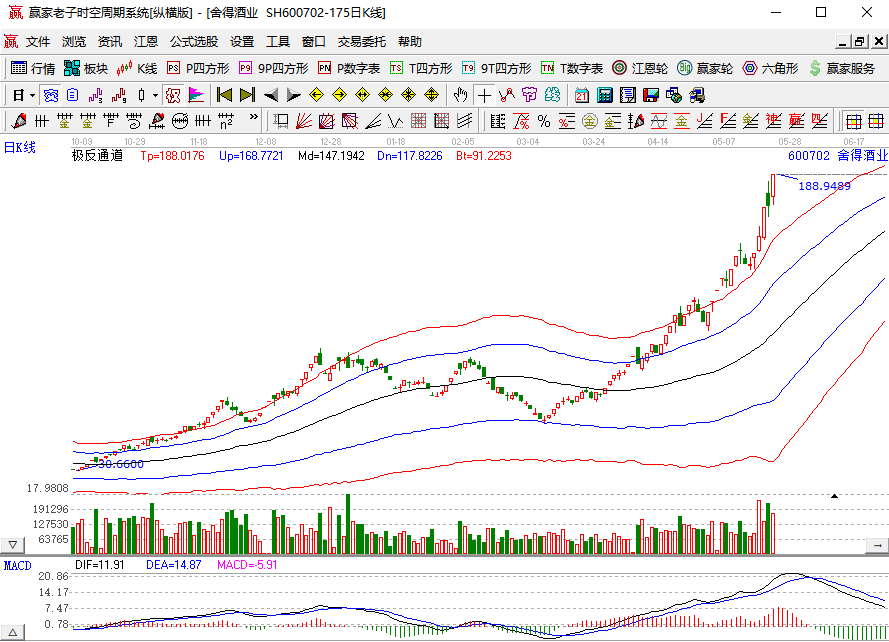This screenshot has height=642, width=889.
Task: Open the 江恩轮 Gann wheel
Action: click(x=640, y=69)
